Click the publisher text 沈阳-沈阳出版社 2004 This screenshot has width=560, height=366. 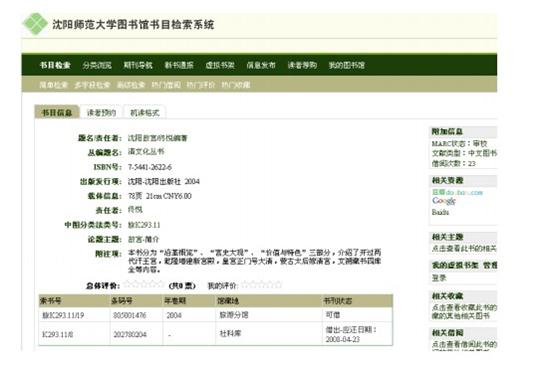click(x=164, y=181)
